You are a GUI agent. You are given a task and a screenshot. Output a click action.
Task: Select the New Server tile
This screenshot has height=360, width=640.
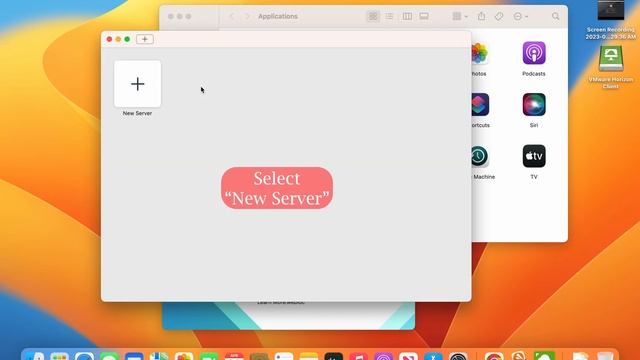[138, 84]
